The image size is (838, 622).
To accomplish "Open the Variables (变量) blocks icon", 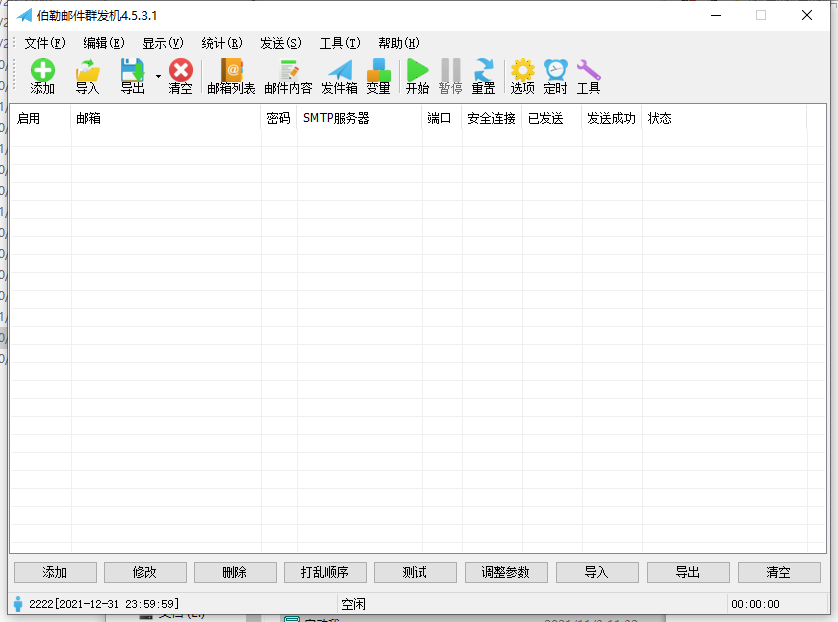I will 378,76.
